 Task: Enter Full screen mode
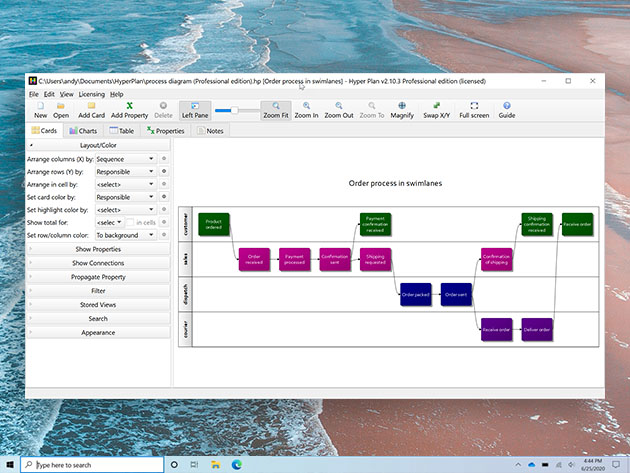coord(474,109)
